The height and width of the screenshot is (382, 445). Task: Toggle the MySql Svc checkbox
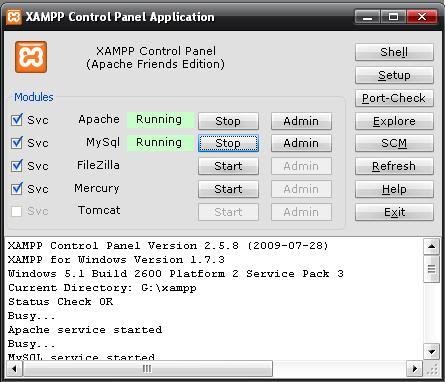click(x=17, y=143)
